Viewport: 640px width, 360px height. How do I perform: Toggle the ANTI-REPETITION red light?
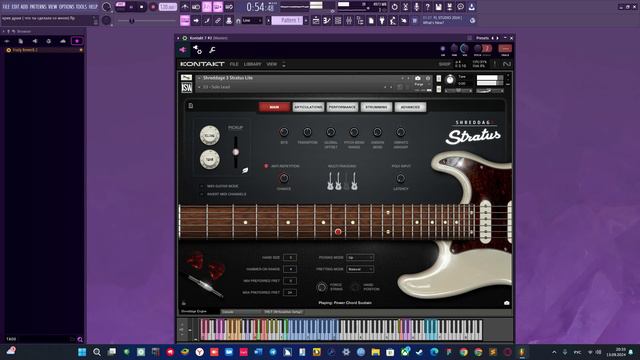[266, 166]
